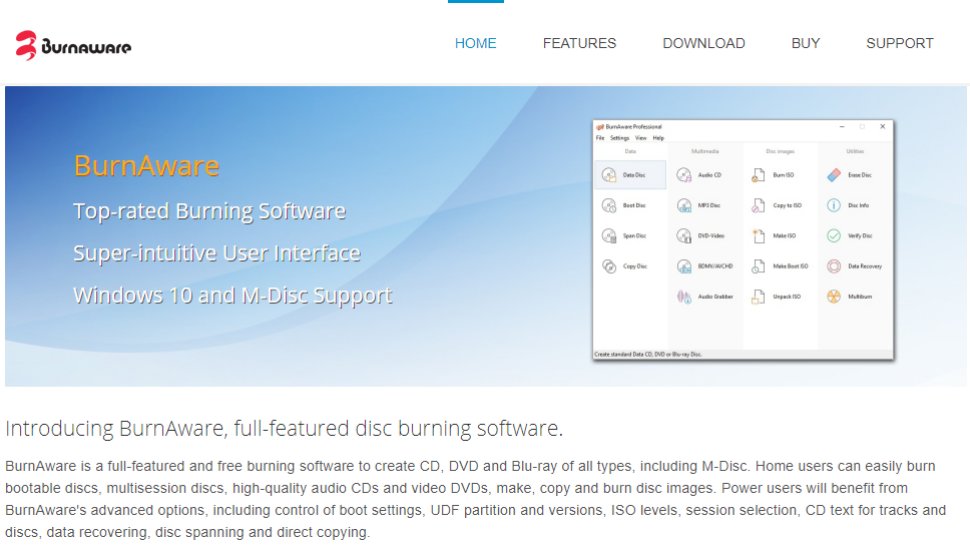Click the status bar text "Create standard Data CD, DVD or Blu-ray Disc"
The image size is (970, 545).
click(648, 354)
